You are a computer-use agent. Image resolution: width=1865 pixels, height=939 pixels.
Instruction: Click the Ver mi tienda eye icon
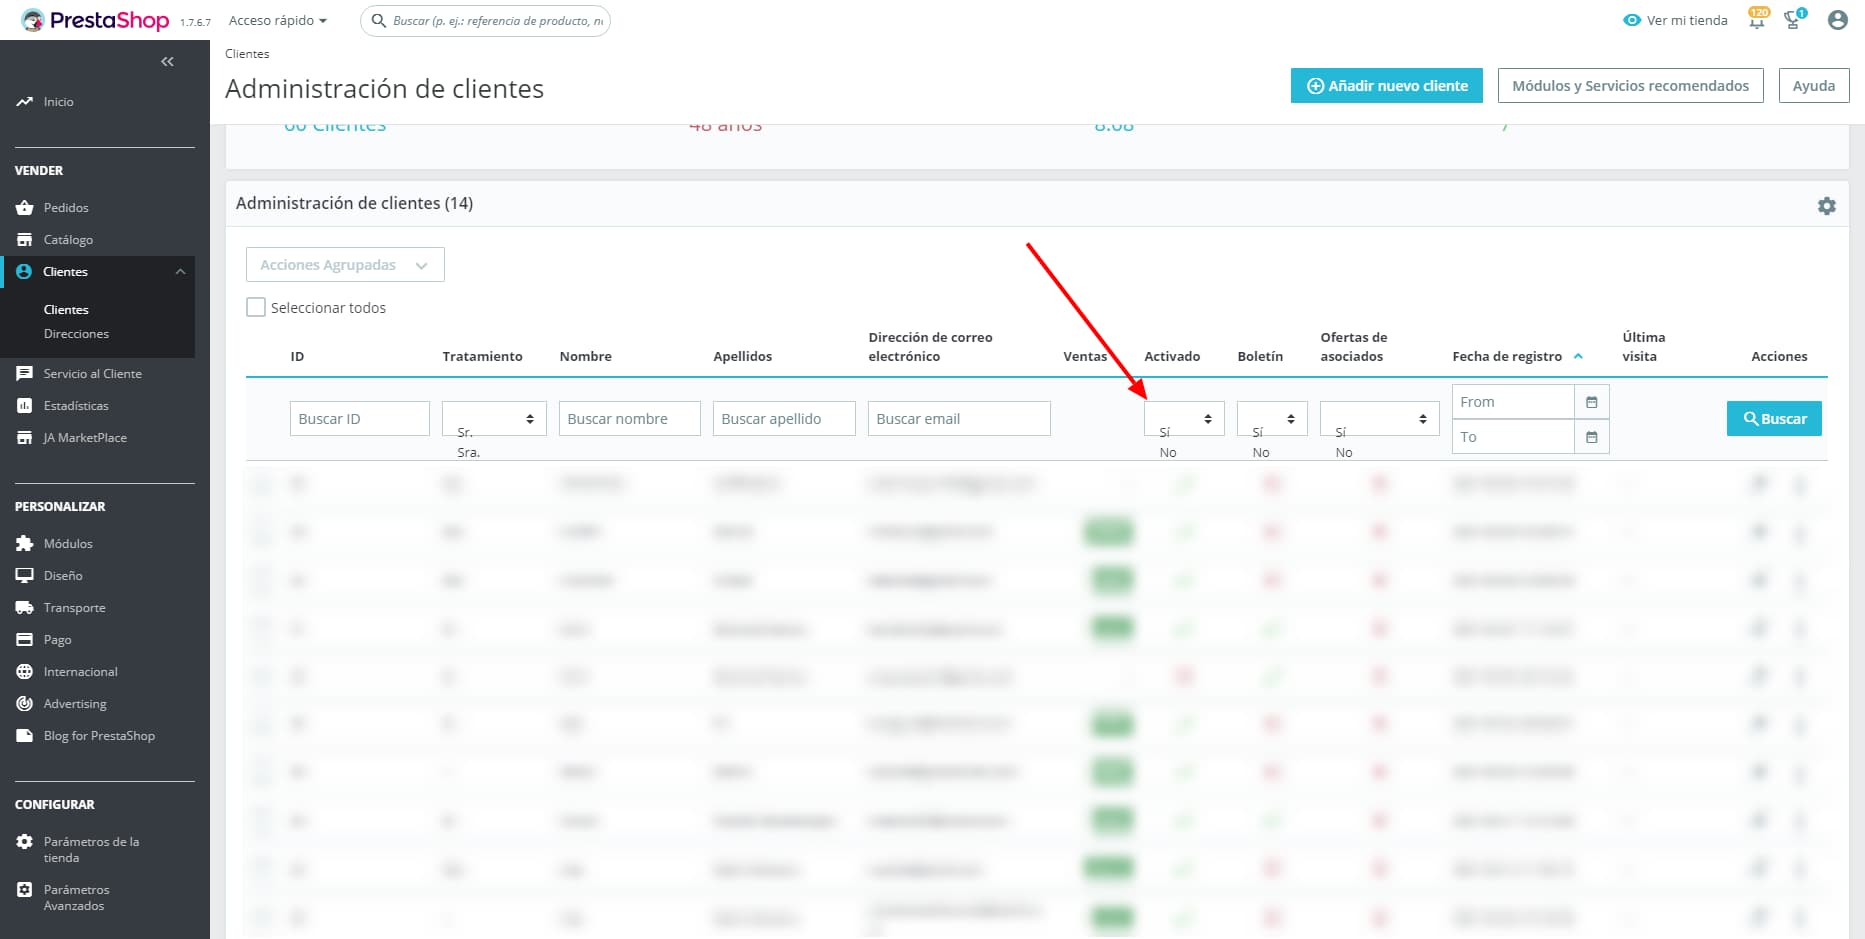pyautogui.click(x=1632, y=20)
